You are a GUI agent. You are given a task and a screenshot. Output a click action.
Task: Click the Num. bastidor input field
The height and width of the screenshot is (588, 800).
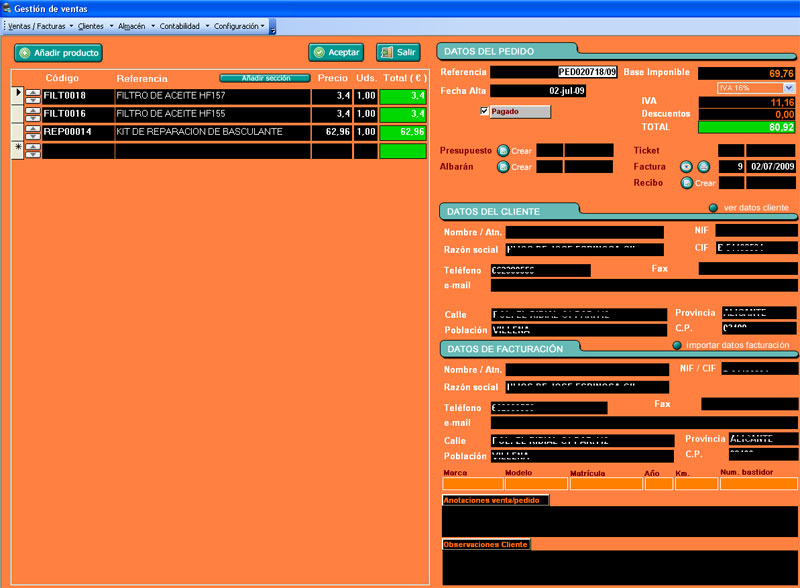point(759,484)
